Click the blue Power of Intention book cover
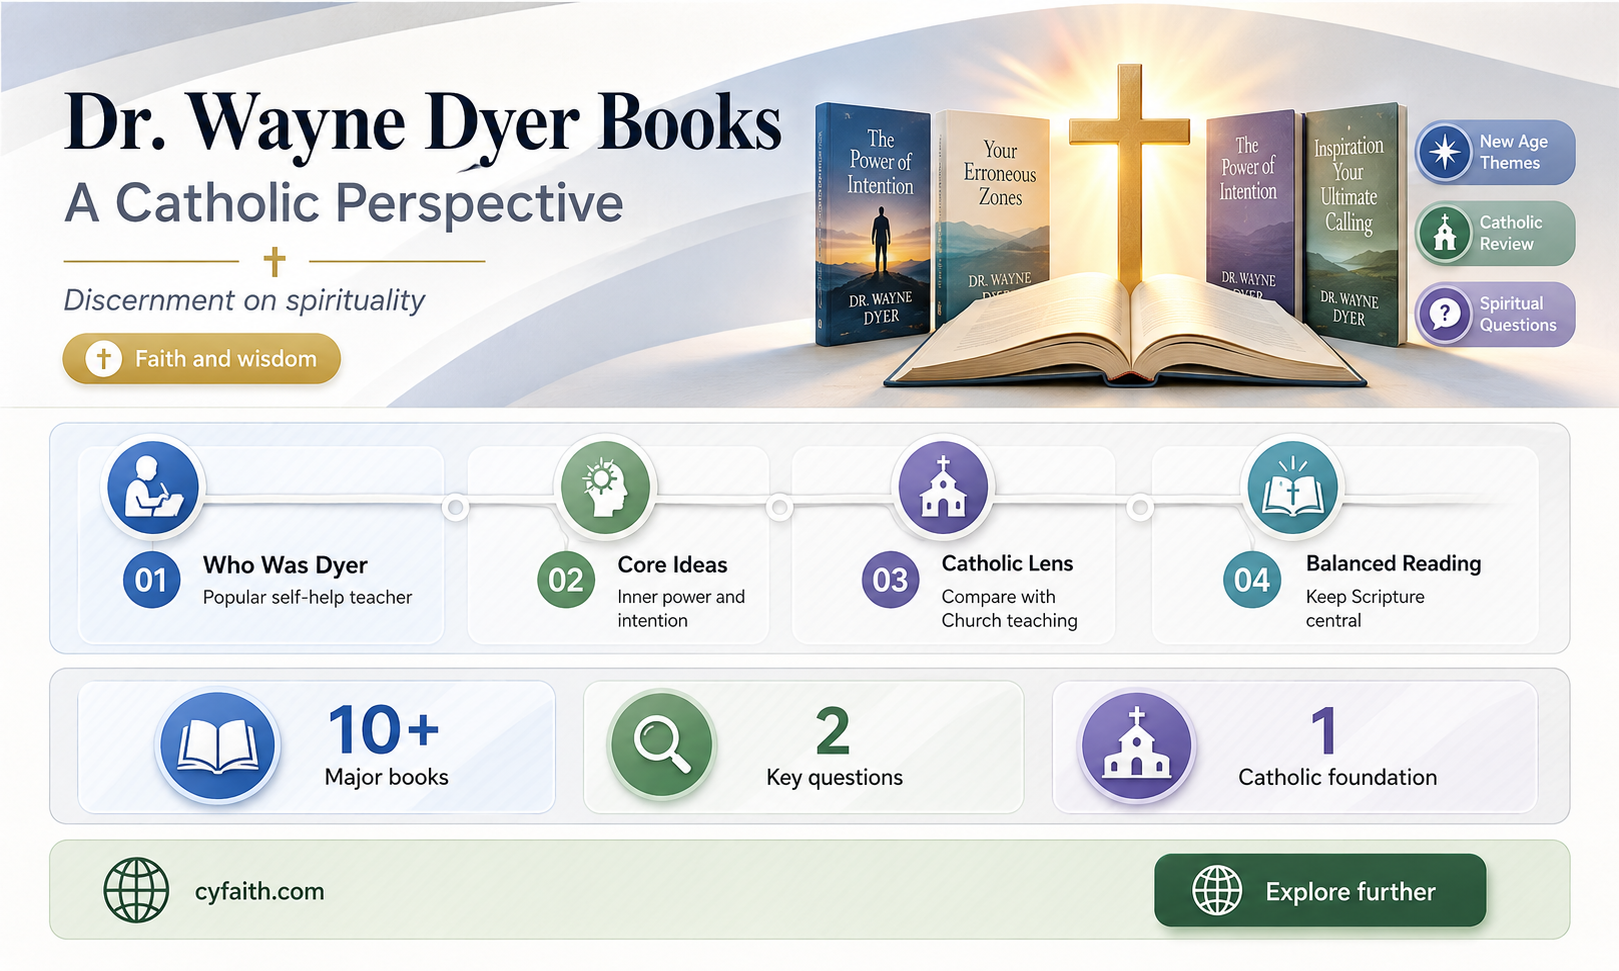Image resolution: width=1619 pixels, height=971 pixels. coord(872,225)
